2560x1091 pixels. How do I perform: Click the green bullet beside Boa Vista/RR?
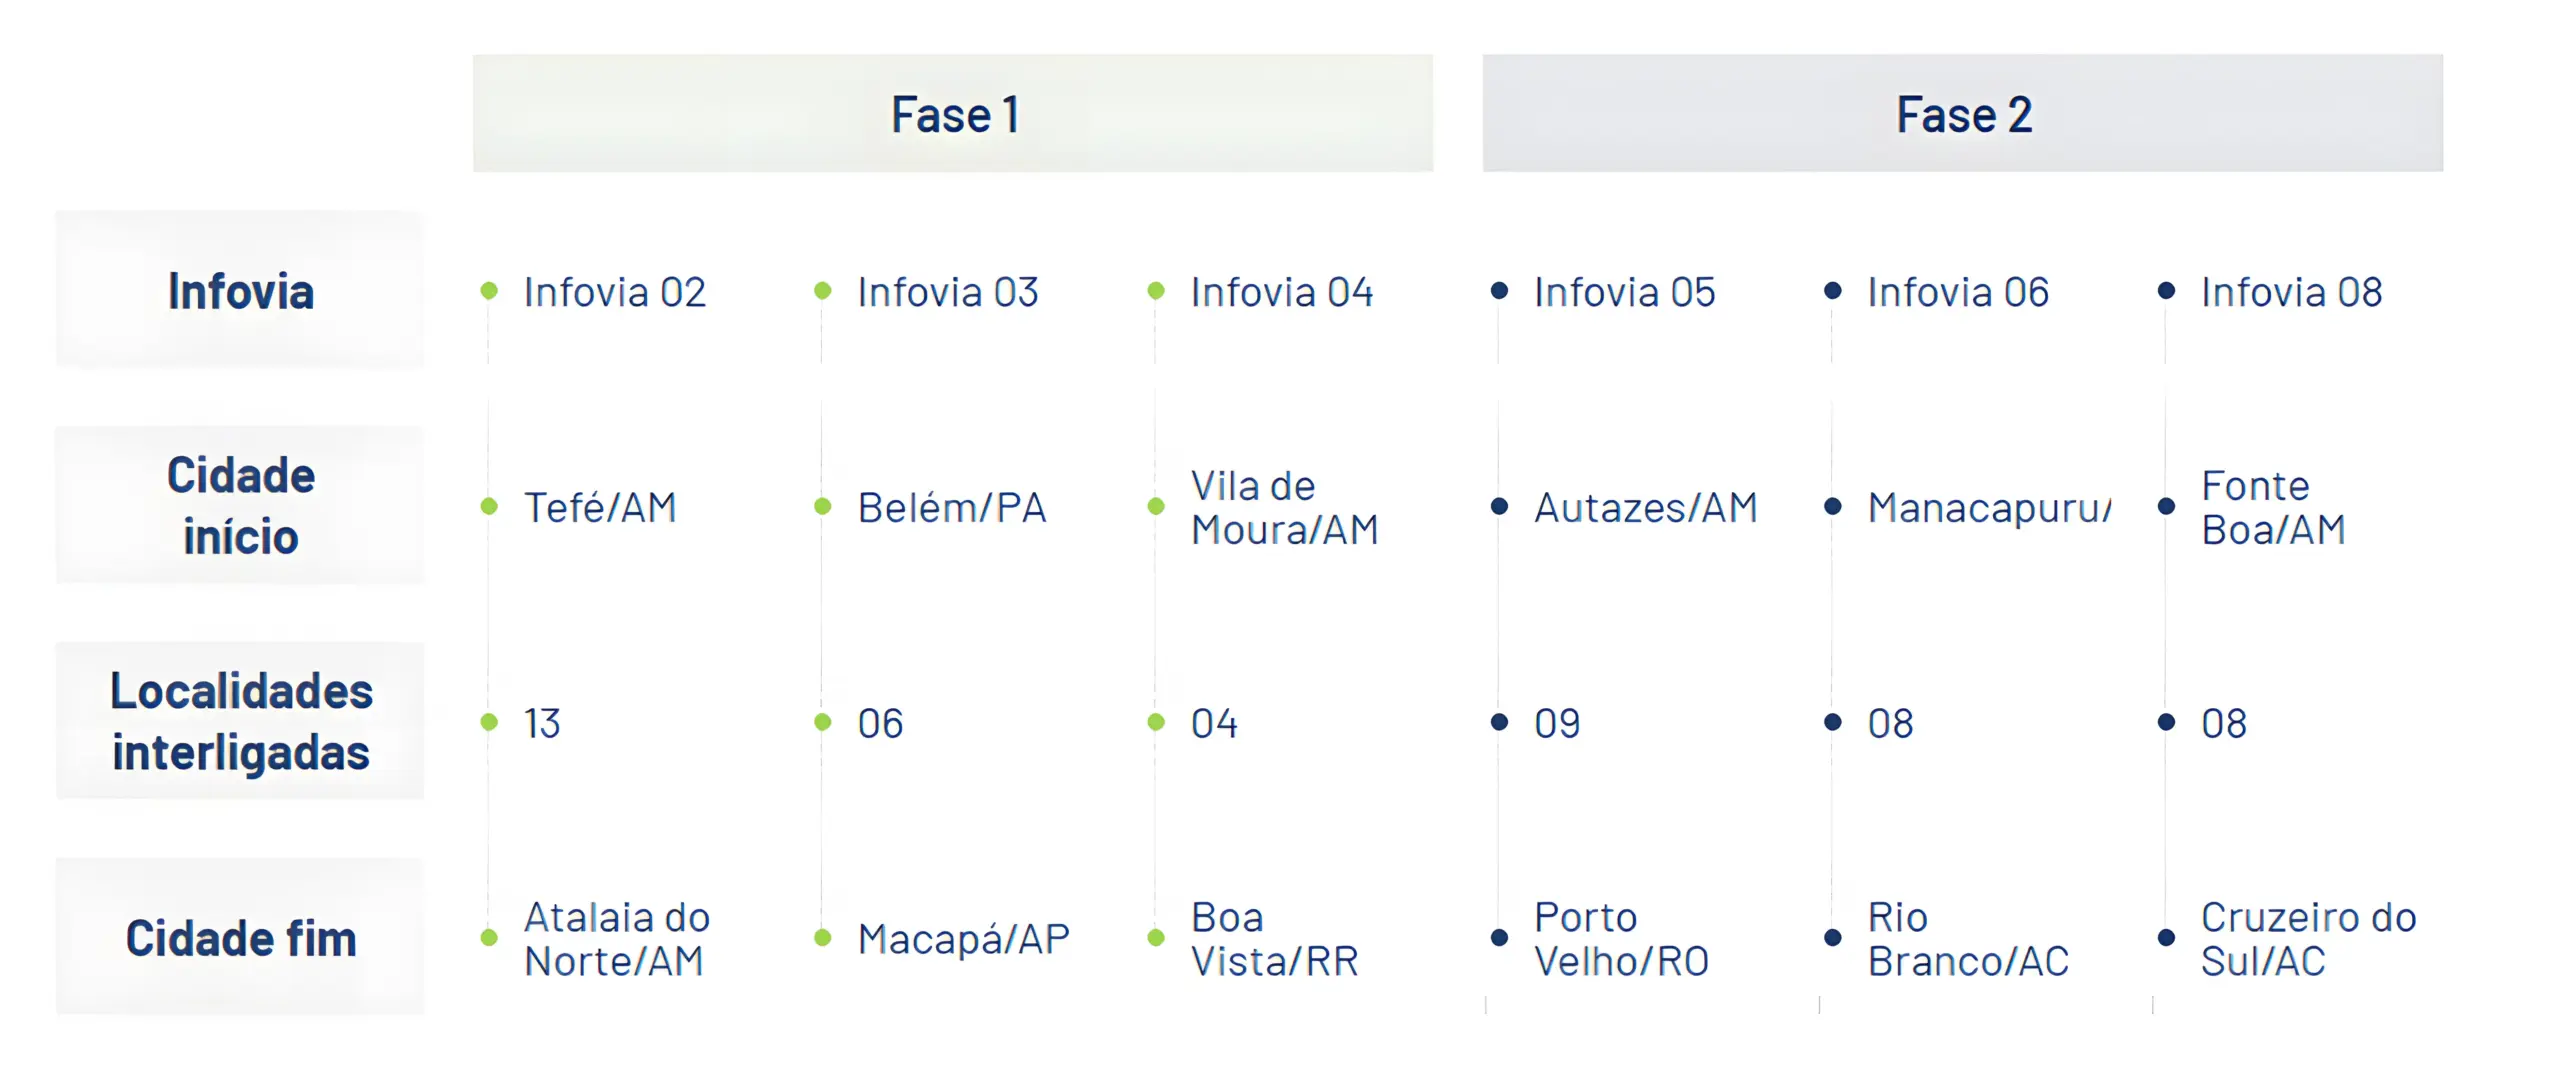[x=1156, y=937]
